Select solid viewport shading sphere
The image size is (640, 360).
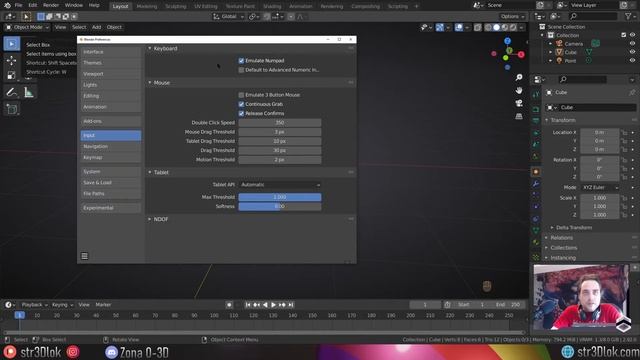(496, 27)
